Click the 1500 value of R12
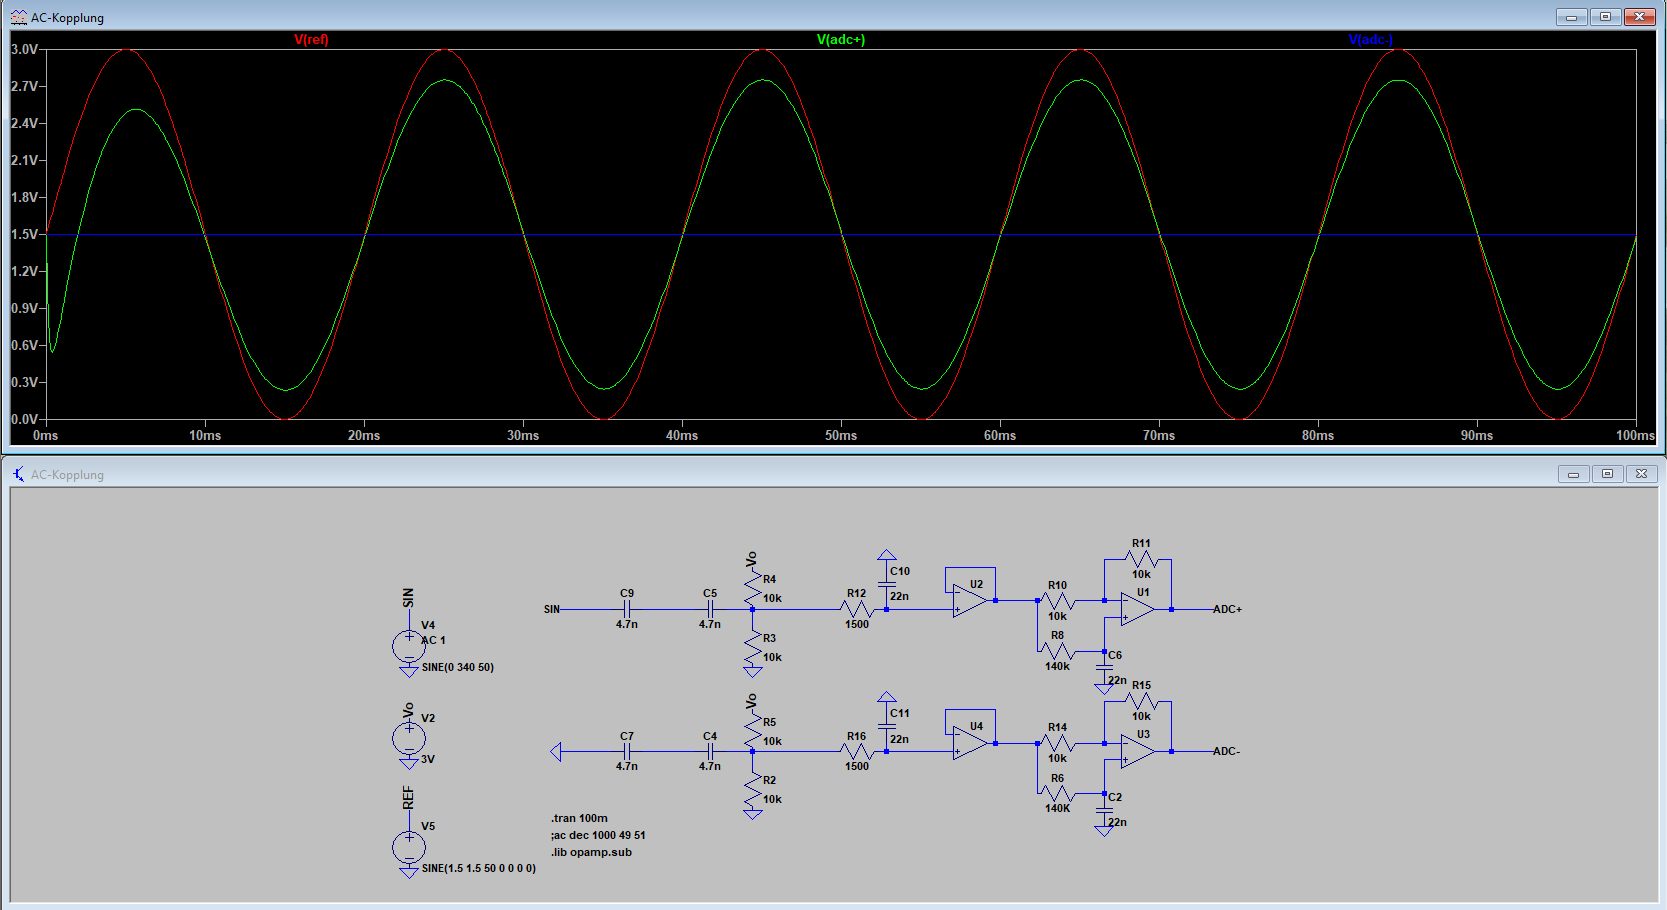1667x910 pixels. pyautogui.click(x=857, y=624)
